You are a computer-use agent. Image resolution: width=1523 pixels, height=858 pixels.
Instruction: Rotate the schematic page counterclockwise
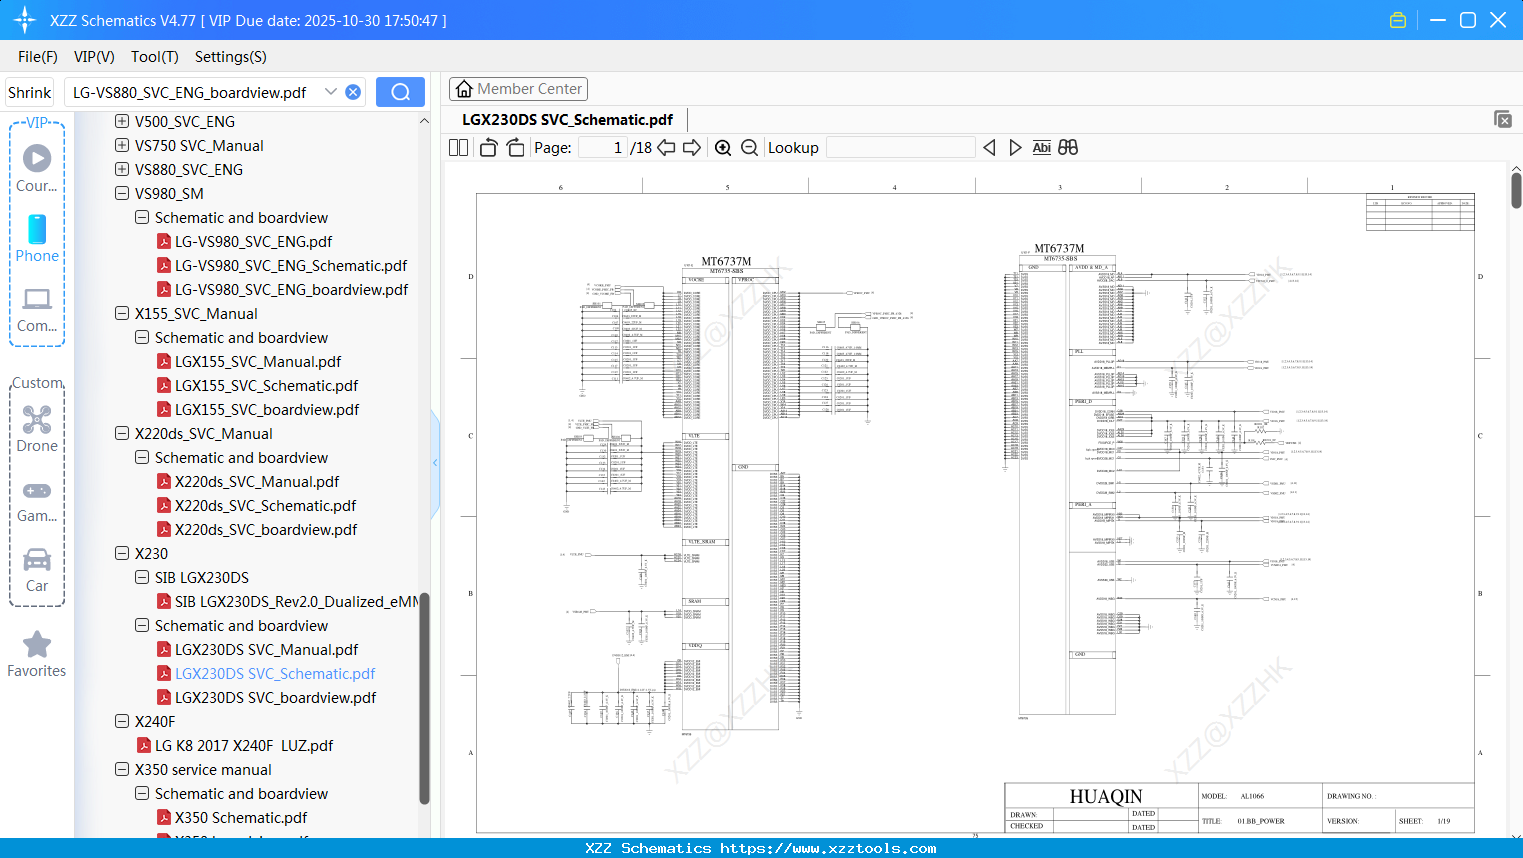click(x=487, y=146)
